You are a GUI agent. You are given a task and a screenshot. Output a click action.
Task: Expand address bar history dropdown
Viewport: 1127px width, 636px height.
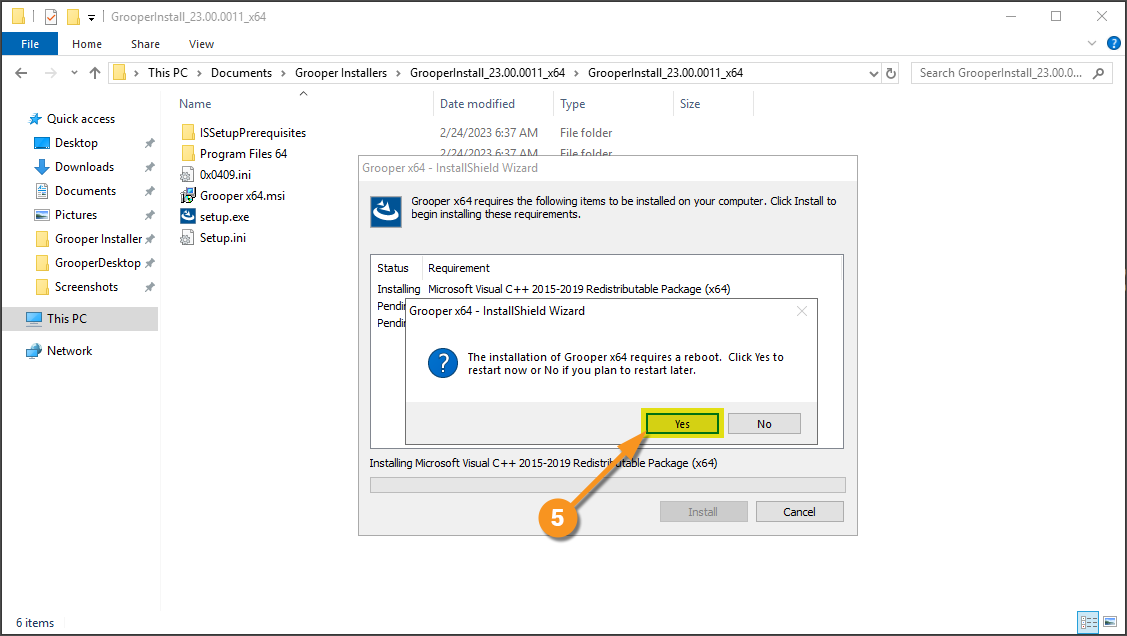pos(873,73)
